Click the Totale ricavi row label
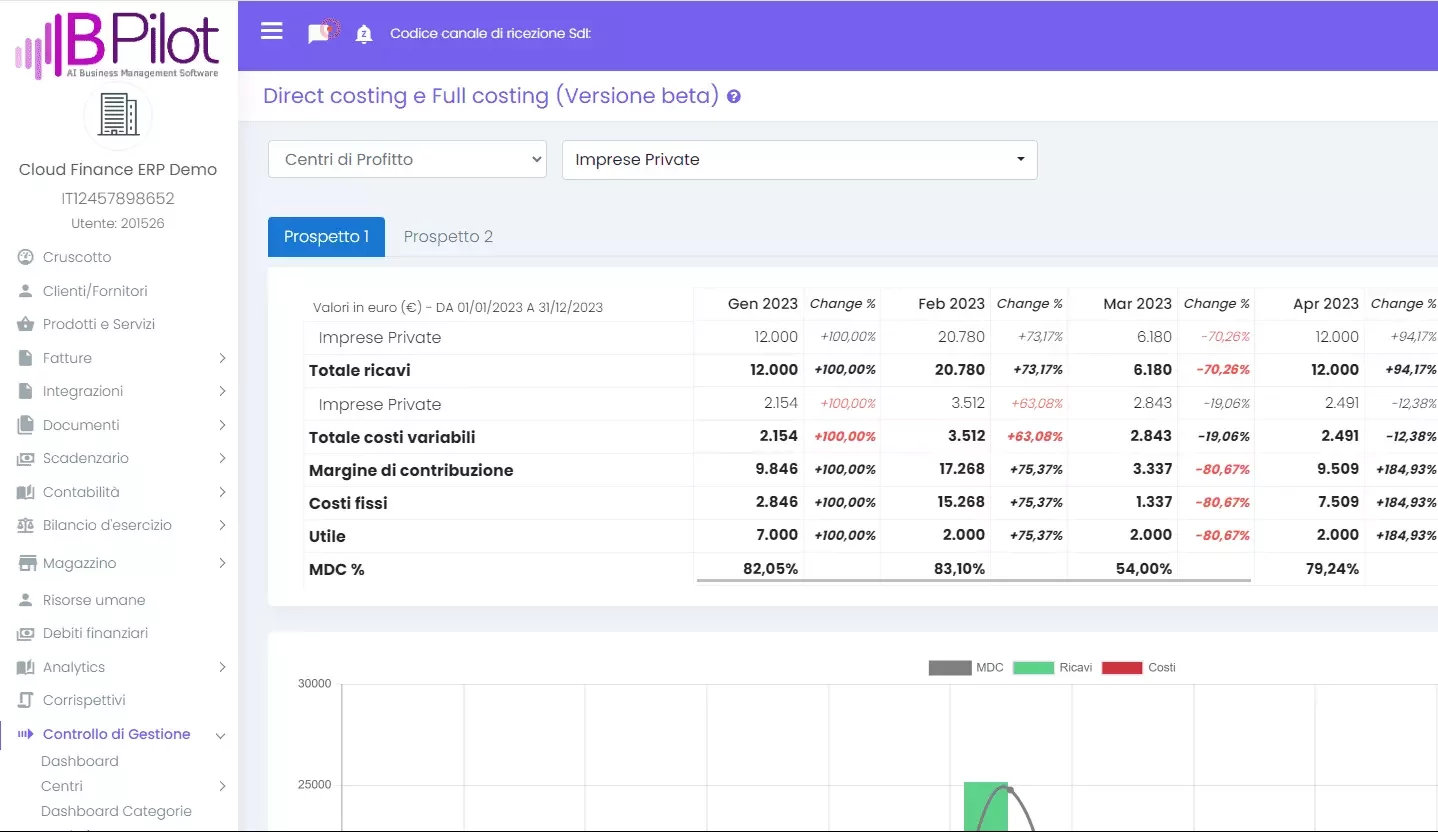 360,370
